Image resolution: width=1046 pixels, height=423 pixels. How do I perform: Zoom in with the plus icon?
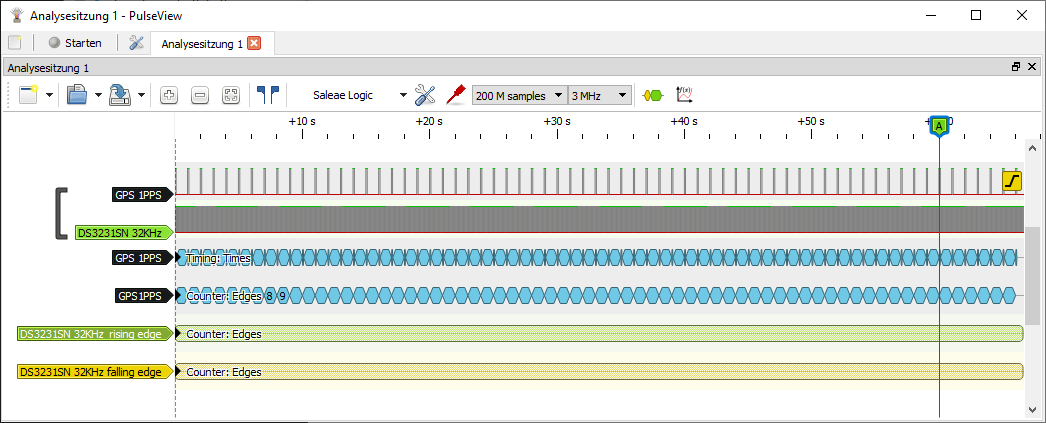click(169, 96)
